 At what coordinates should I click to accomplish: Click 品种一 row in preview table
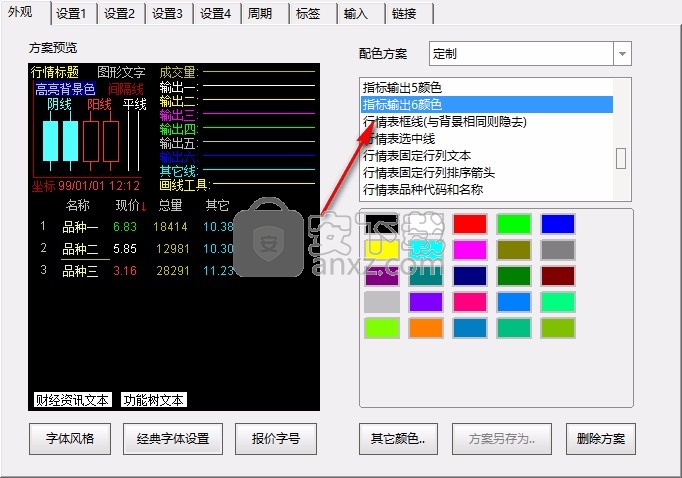(80, 227)
